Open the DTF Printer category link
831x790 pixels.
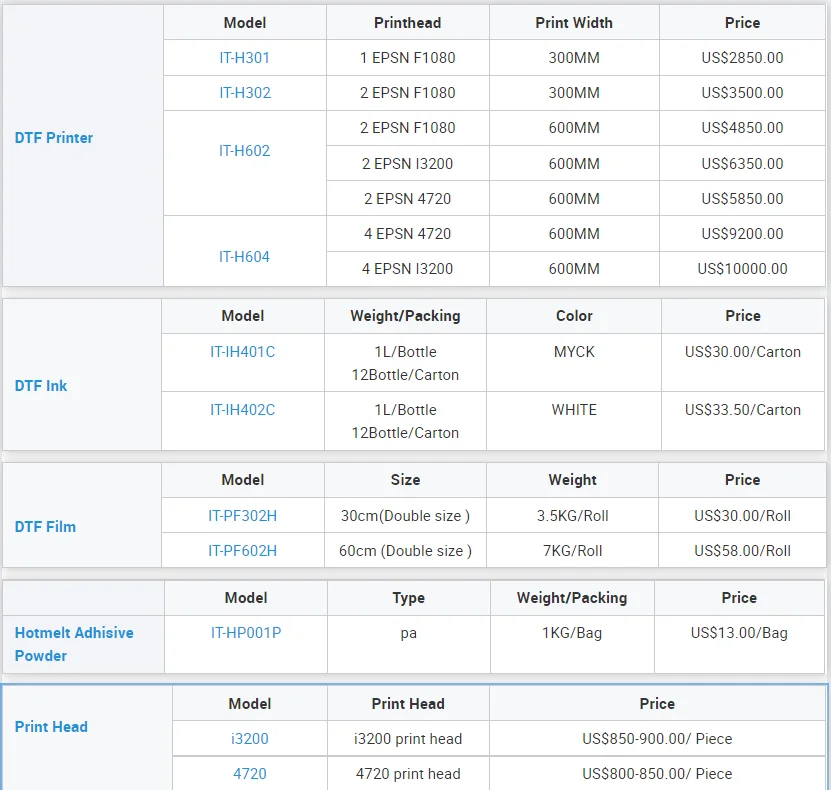(x=54, y=138)
